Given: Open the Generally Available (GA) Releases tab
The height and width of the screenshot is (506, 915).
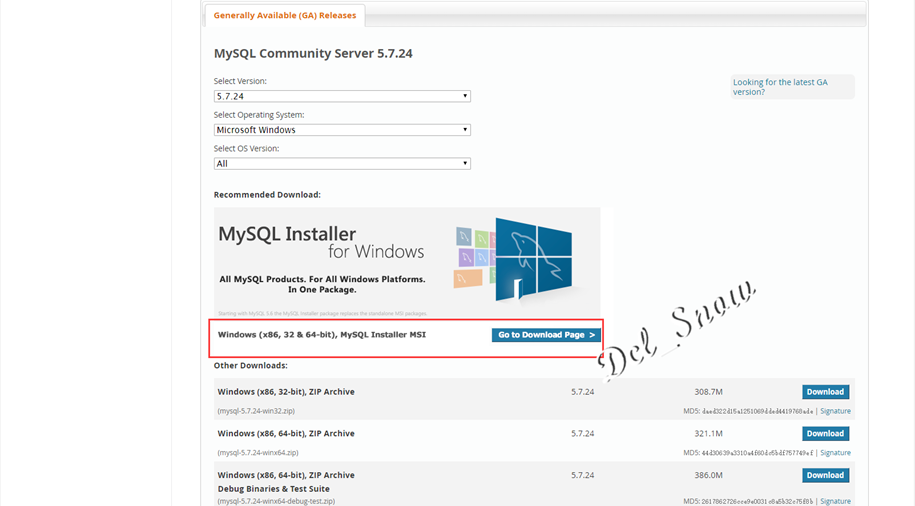Looking at the screenshot, I should pyautogui.click(x=285, y=16).
